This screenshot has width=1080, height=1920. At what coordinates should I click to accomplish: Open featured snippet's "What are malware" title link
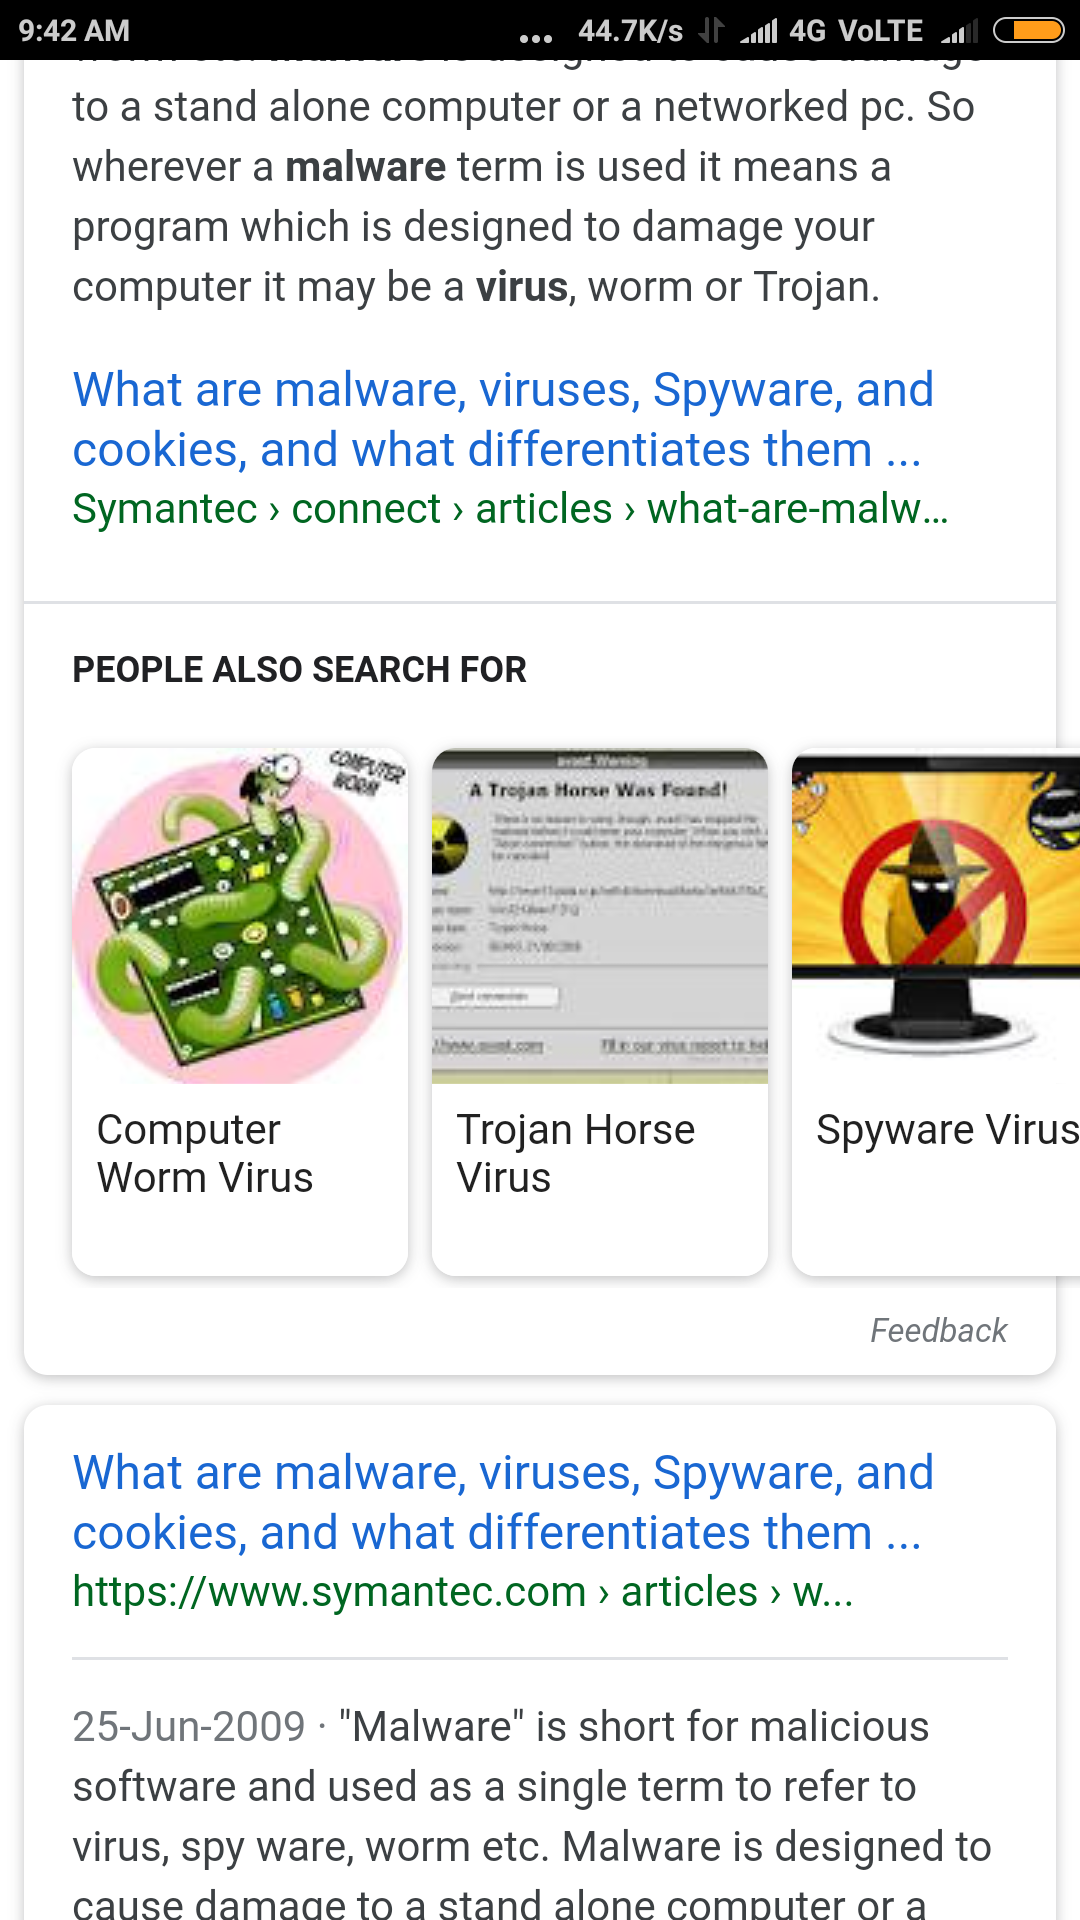[502, 420]
